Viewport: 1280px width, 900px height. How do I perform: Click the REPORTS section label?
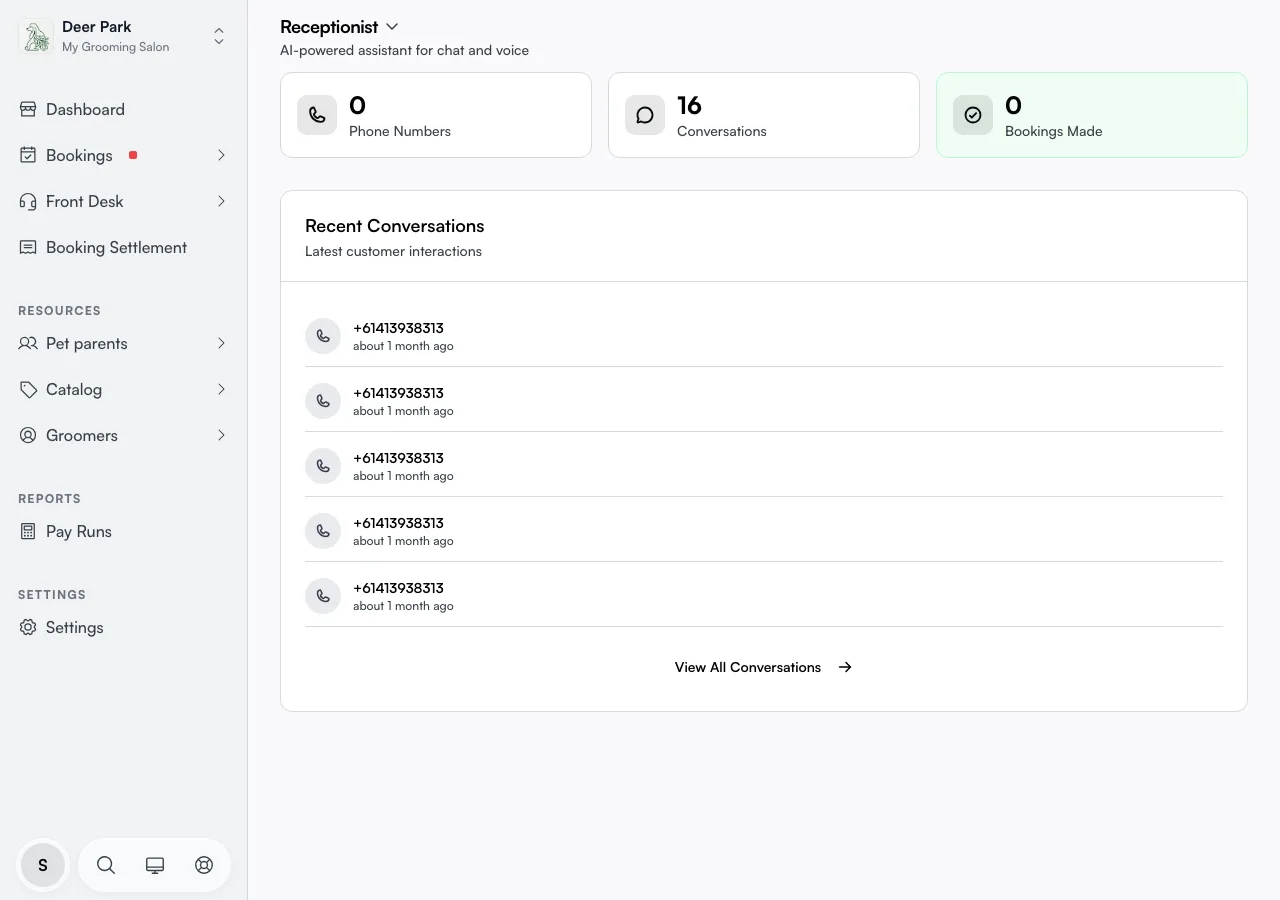[49, 499]
